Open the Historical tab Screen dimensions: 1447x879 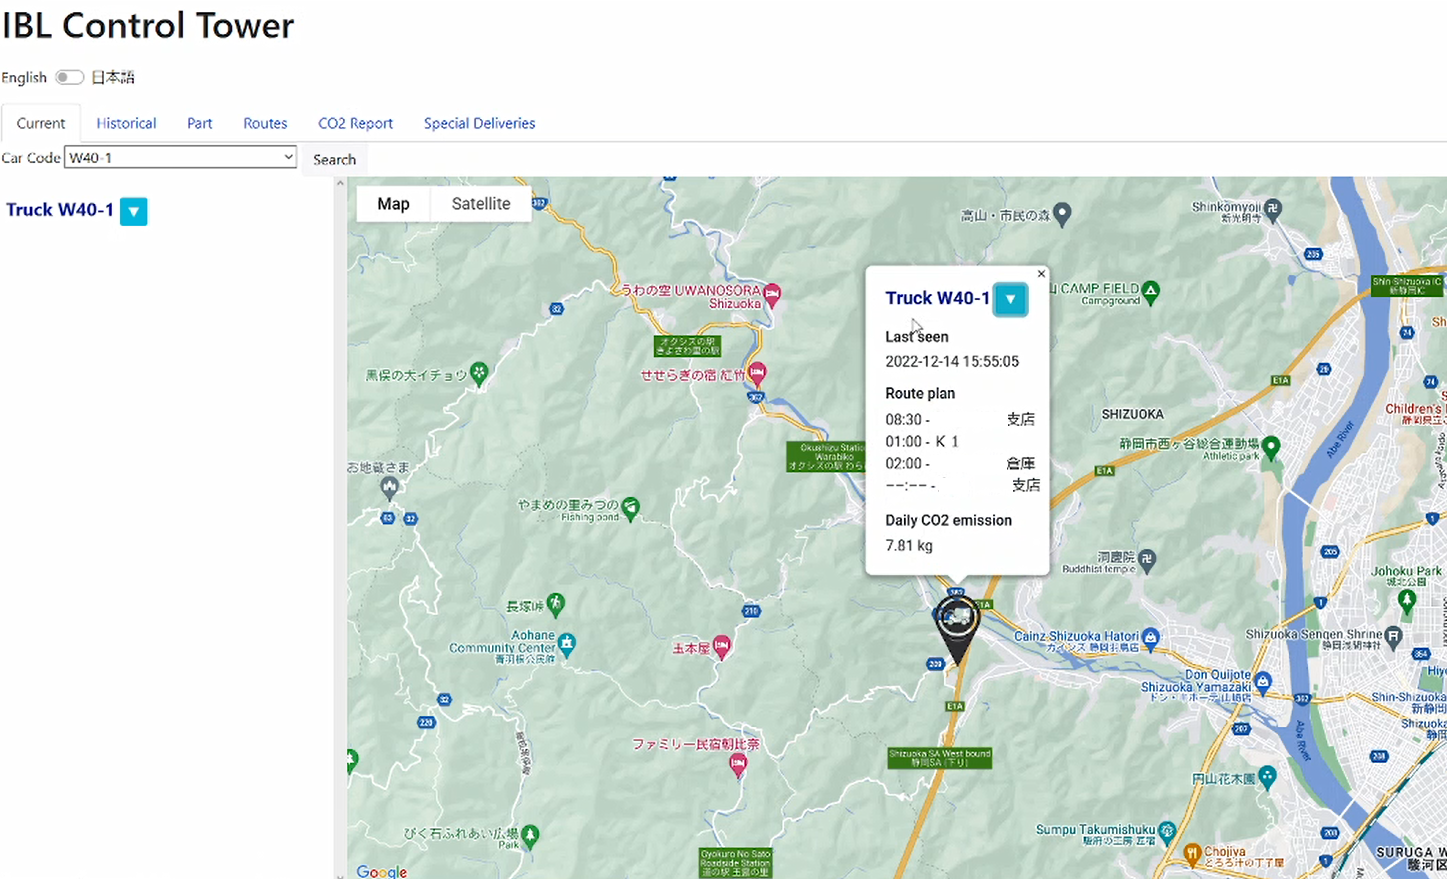(126, 123)
